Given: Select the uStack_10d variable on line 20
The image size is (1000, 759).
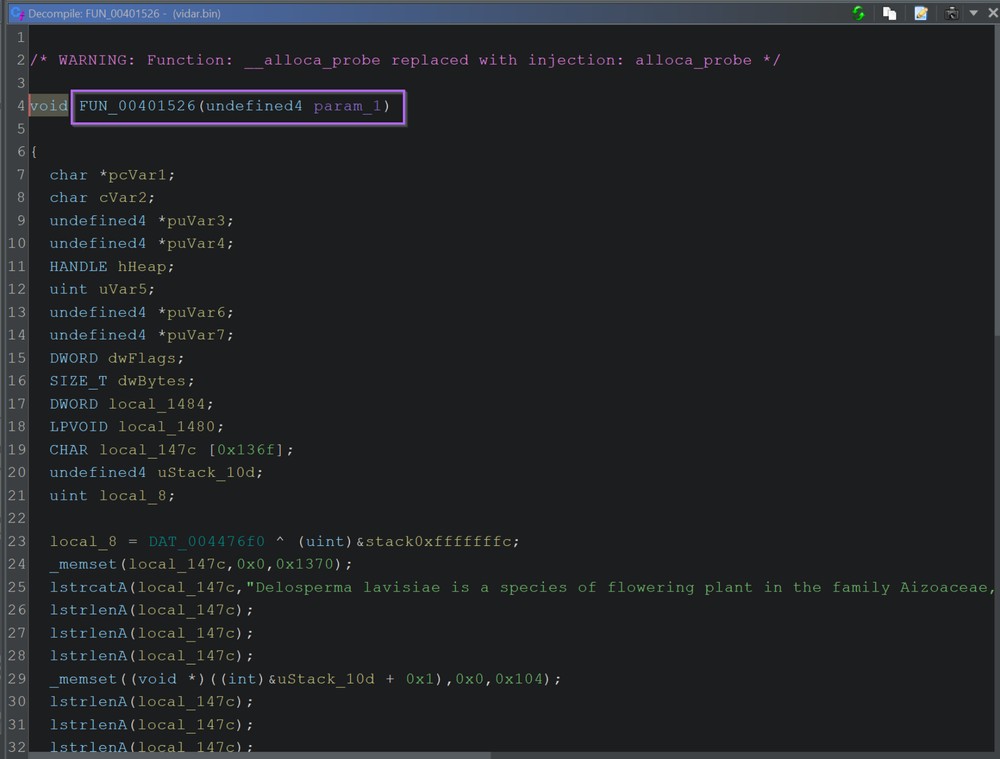Looking at the screenshot, I should pos(211,473).
